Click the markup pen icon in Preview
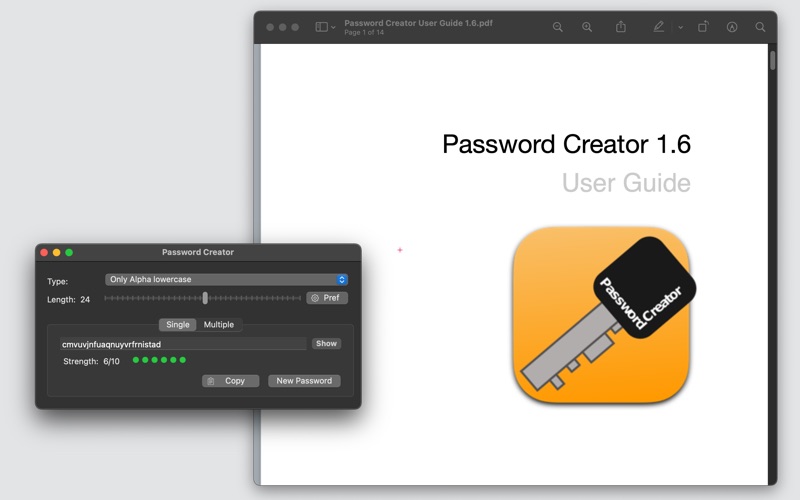The width and height of the screenshot is (800, 500). [659, 27]
